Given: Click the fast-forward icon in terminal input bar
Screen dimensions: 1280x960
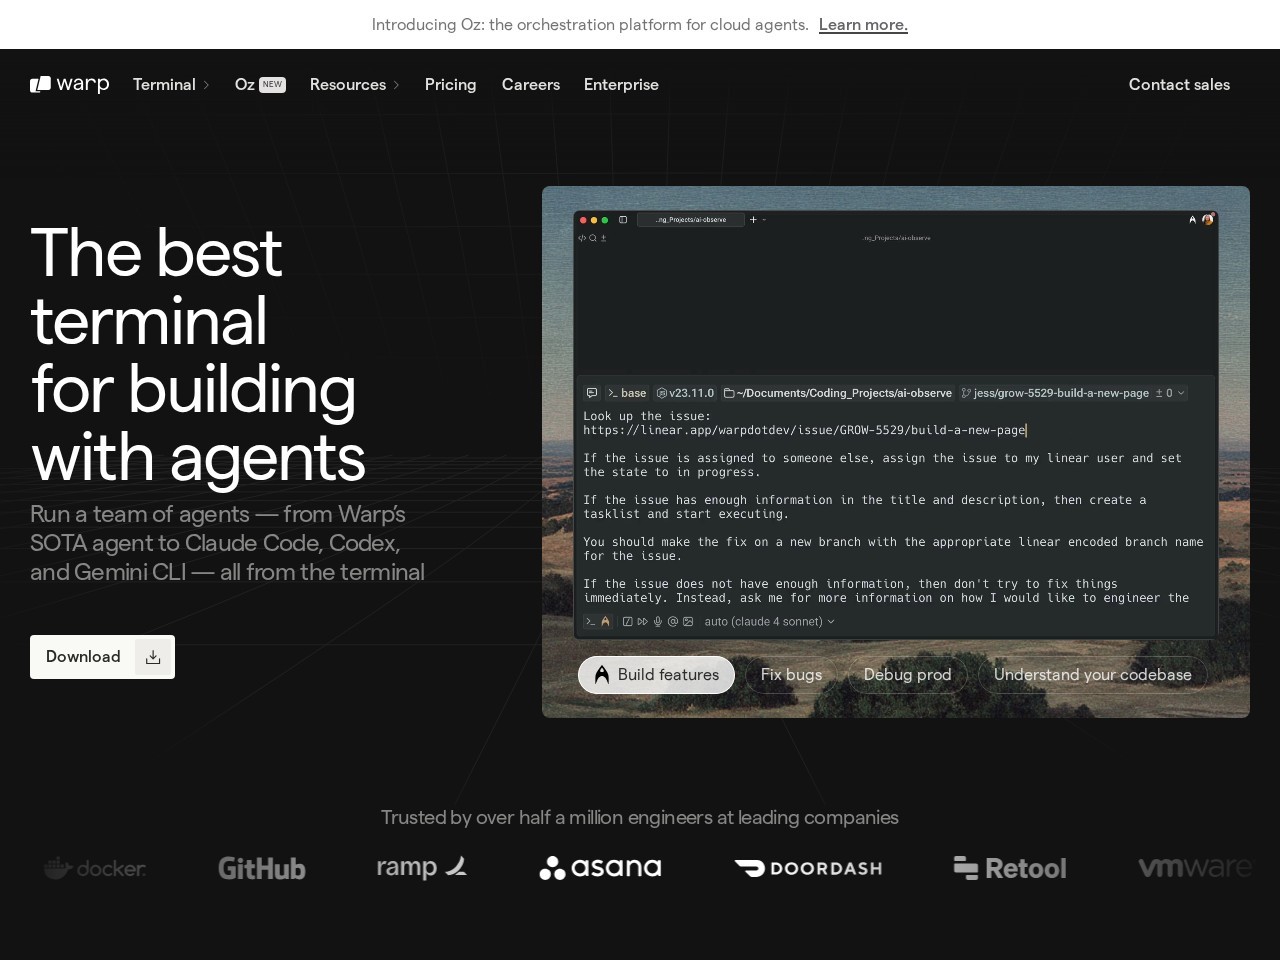Looking at the screenshot, I should pyautogui.click(x=642, y=622).
